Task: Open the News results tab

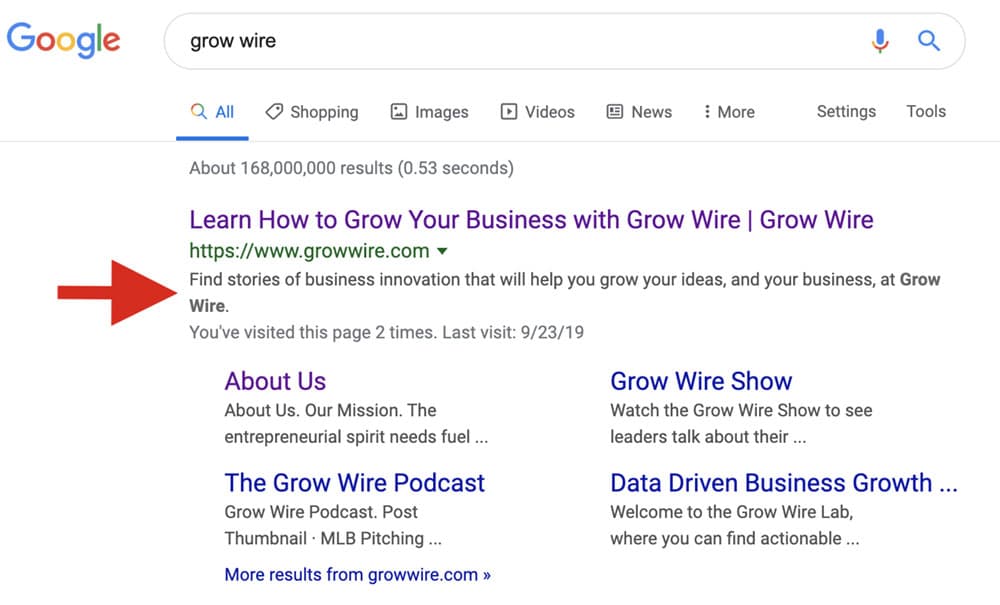Action: click(x=639, y=112)
